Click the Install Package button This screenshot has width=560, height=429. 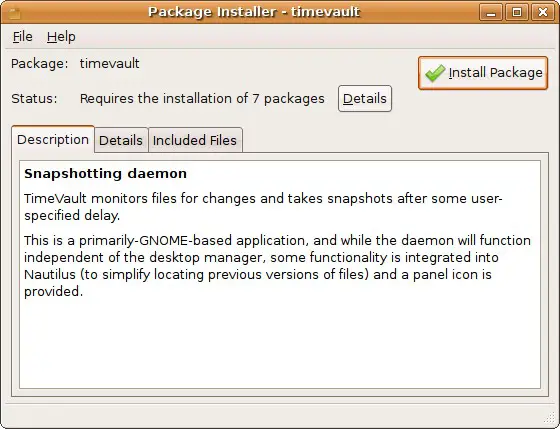coord(483,73)
